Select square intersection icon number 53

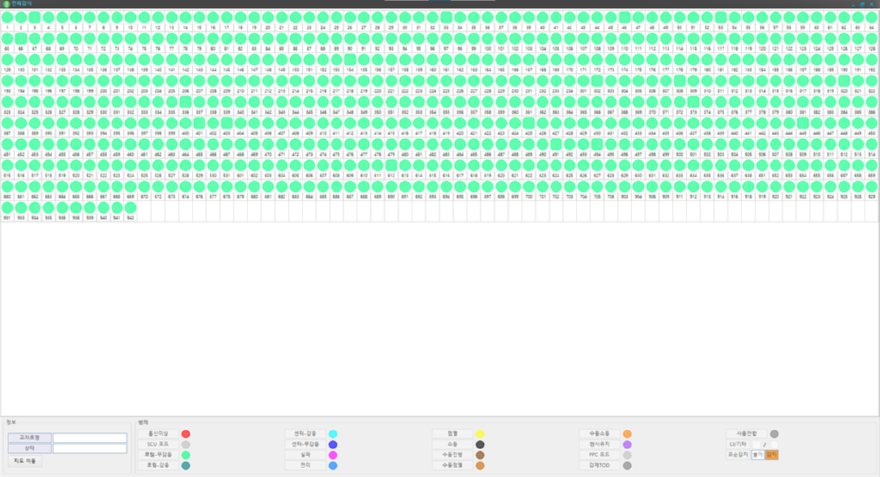pyautogui.click(x=721, y=17)
